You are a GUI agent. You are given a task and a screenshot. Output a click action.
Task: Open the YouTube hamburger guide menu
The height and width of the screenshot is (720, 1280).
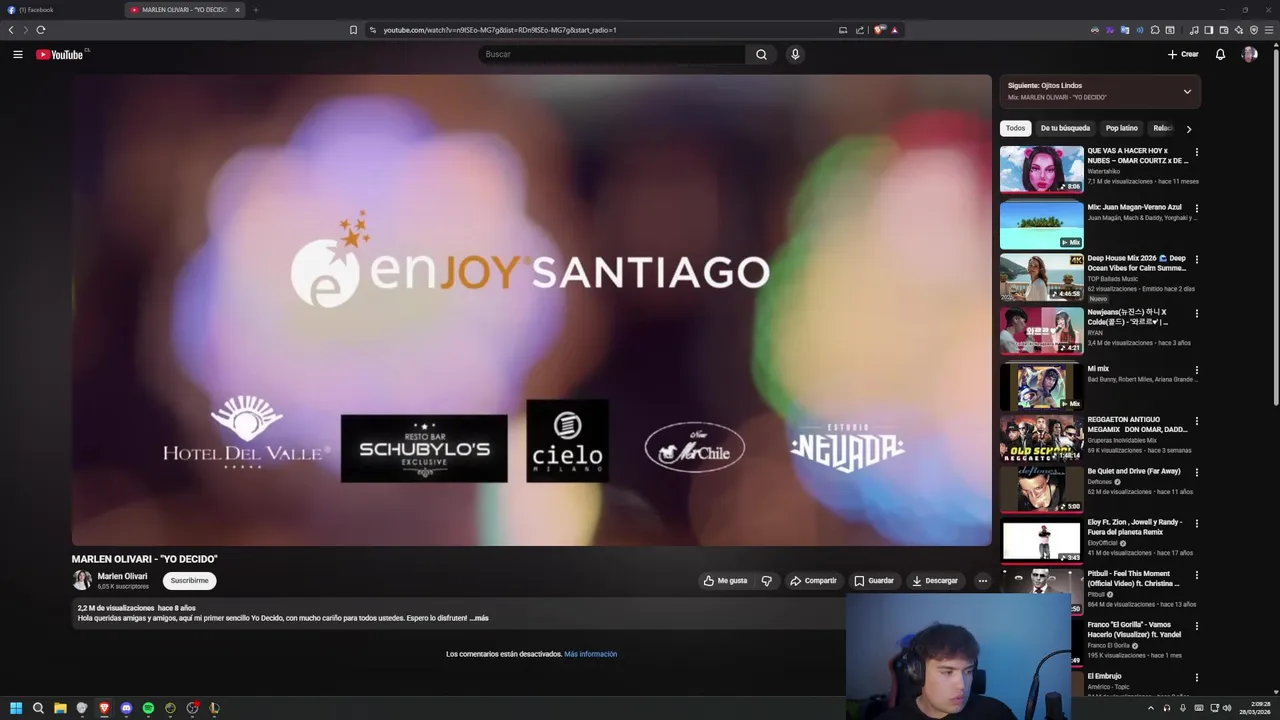tap(18, 54)
